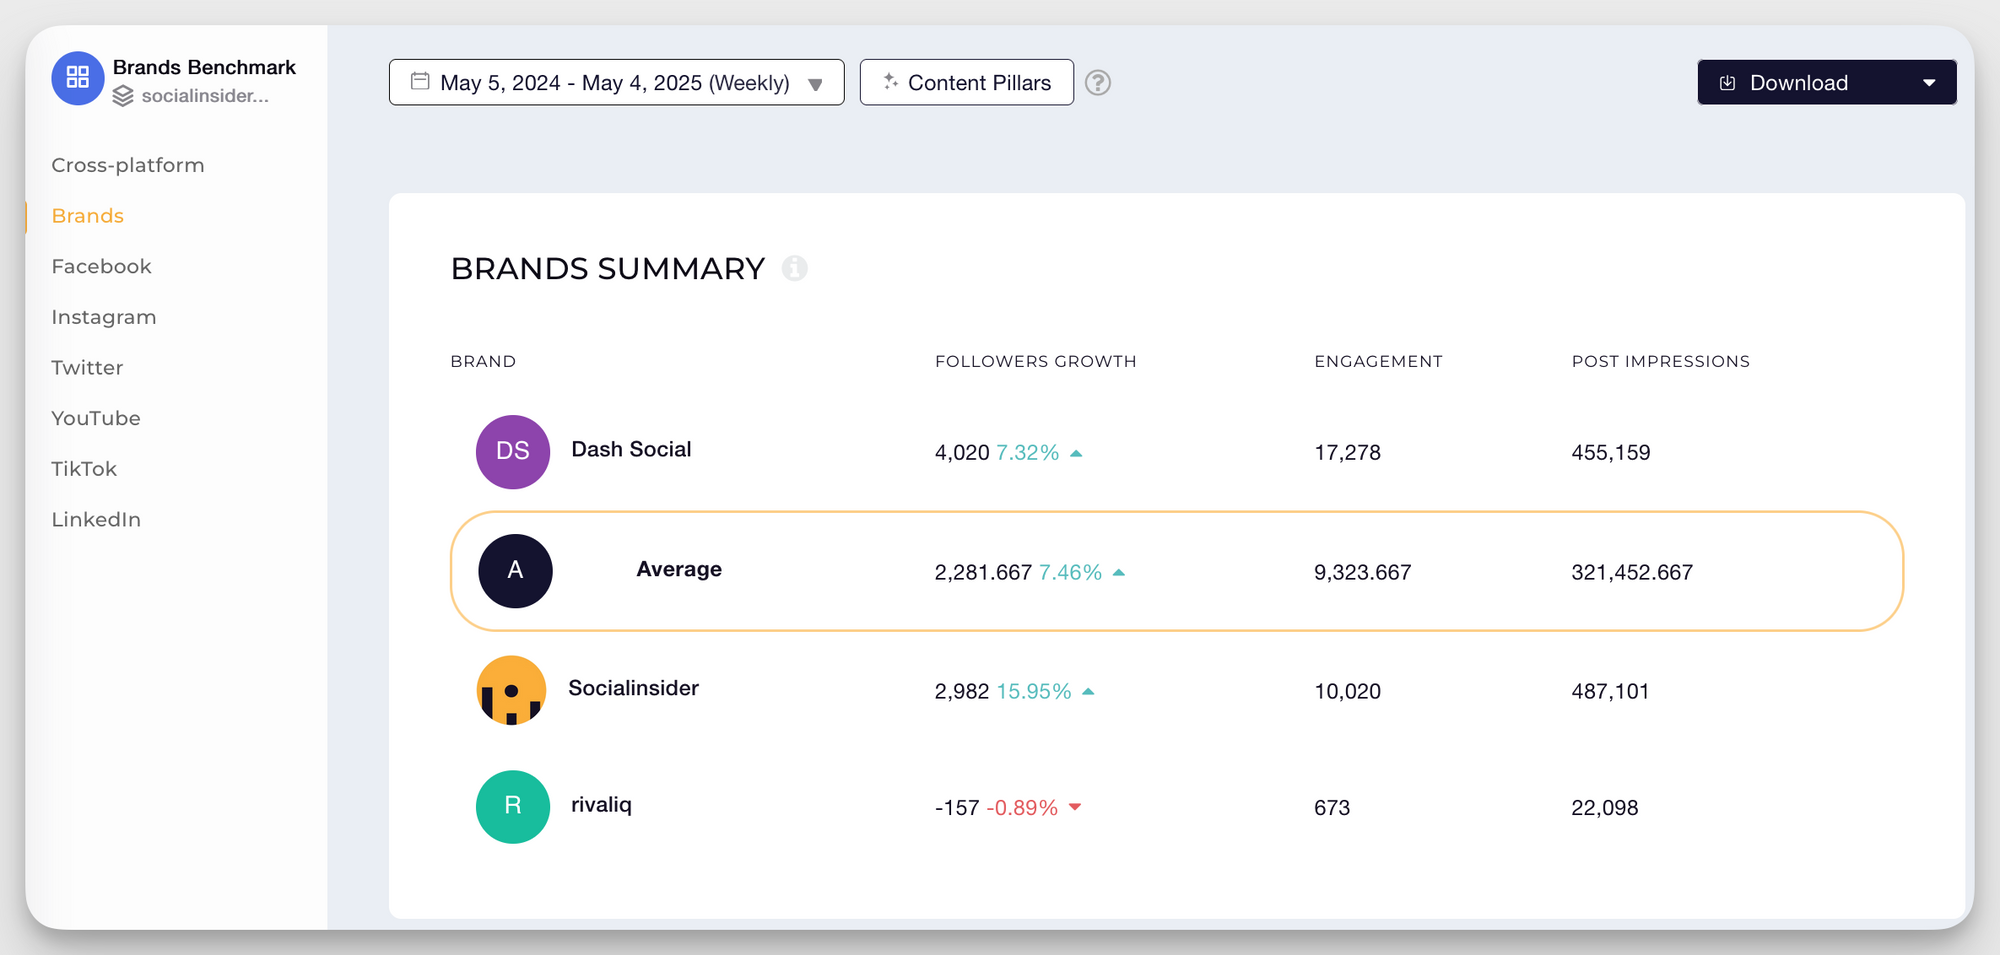Image resolution: width=2000 pixels, height=955 pixels.
Task: Click the BRAND column header
Action: point(483,361)
